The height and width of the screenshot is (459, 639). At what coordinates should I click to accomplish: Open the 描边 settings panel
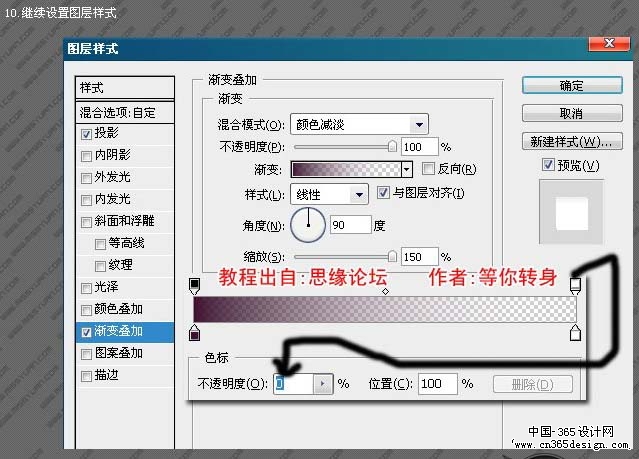(106, 375)
